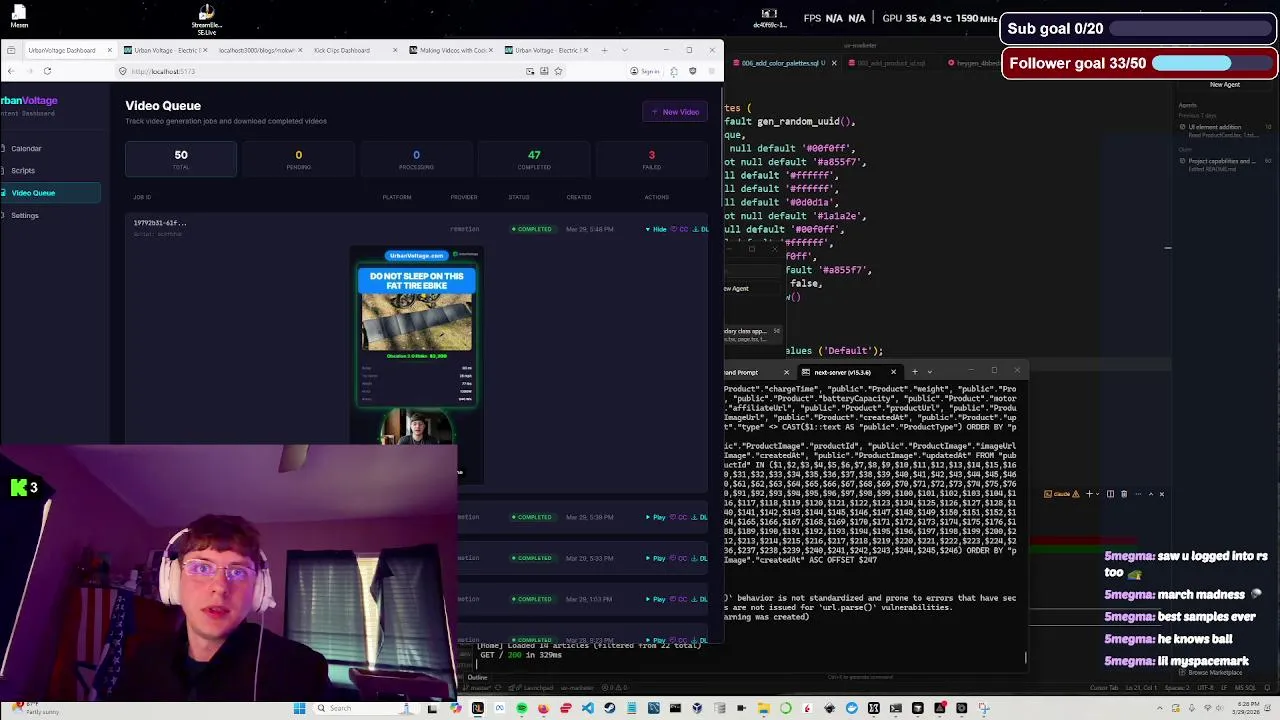Open File Explorer folder on the taskbar
The image size is (1280, 720).
[x=763, y=708]
